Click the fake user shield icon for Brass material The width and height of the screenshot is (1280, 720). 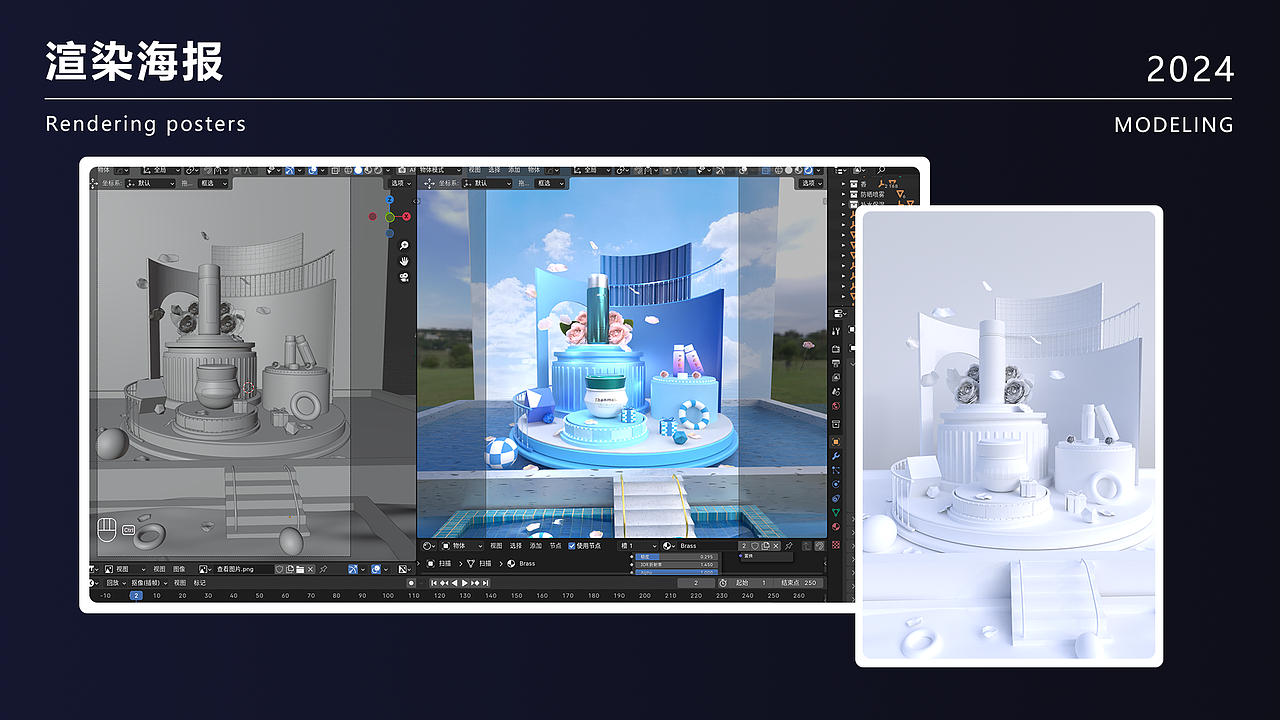(x=755, y=546)
